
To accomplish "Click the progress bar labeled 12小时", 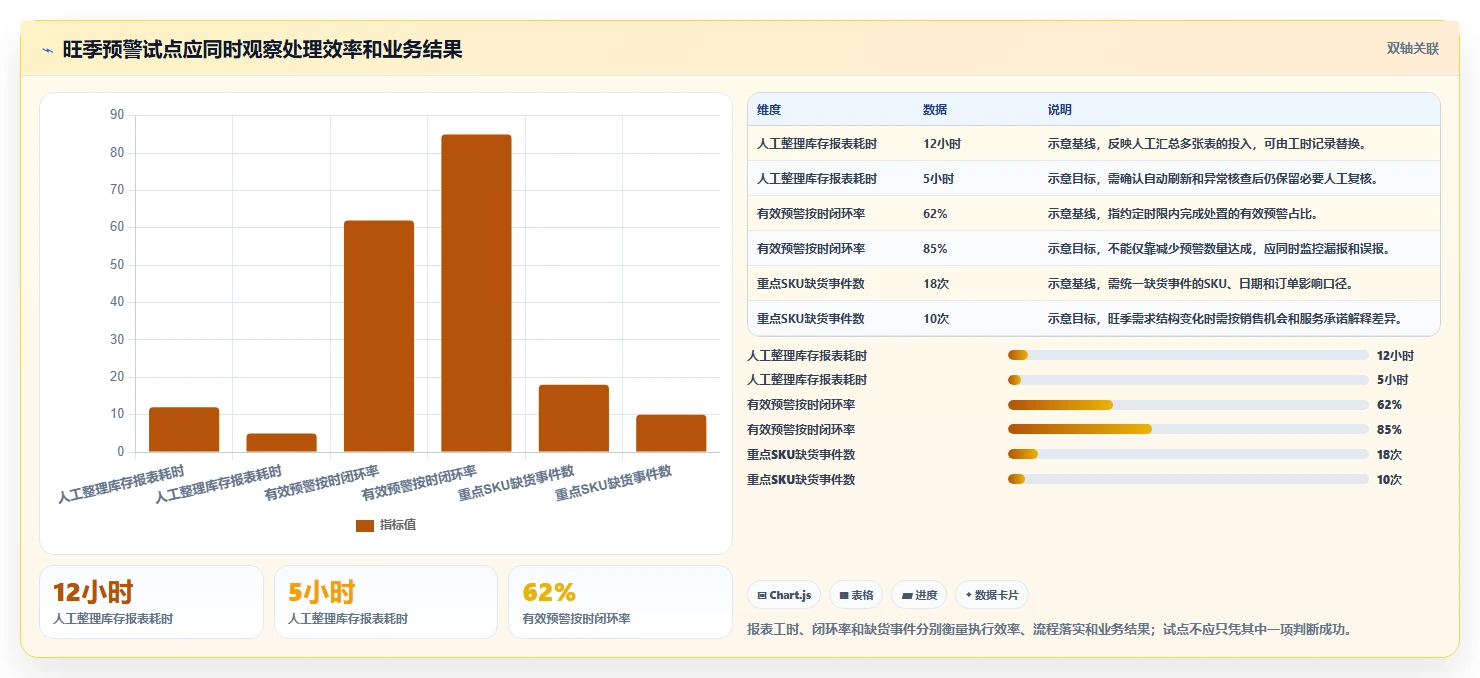I will 1188,355.
